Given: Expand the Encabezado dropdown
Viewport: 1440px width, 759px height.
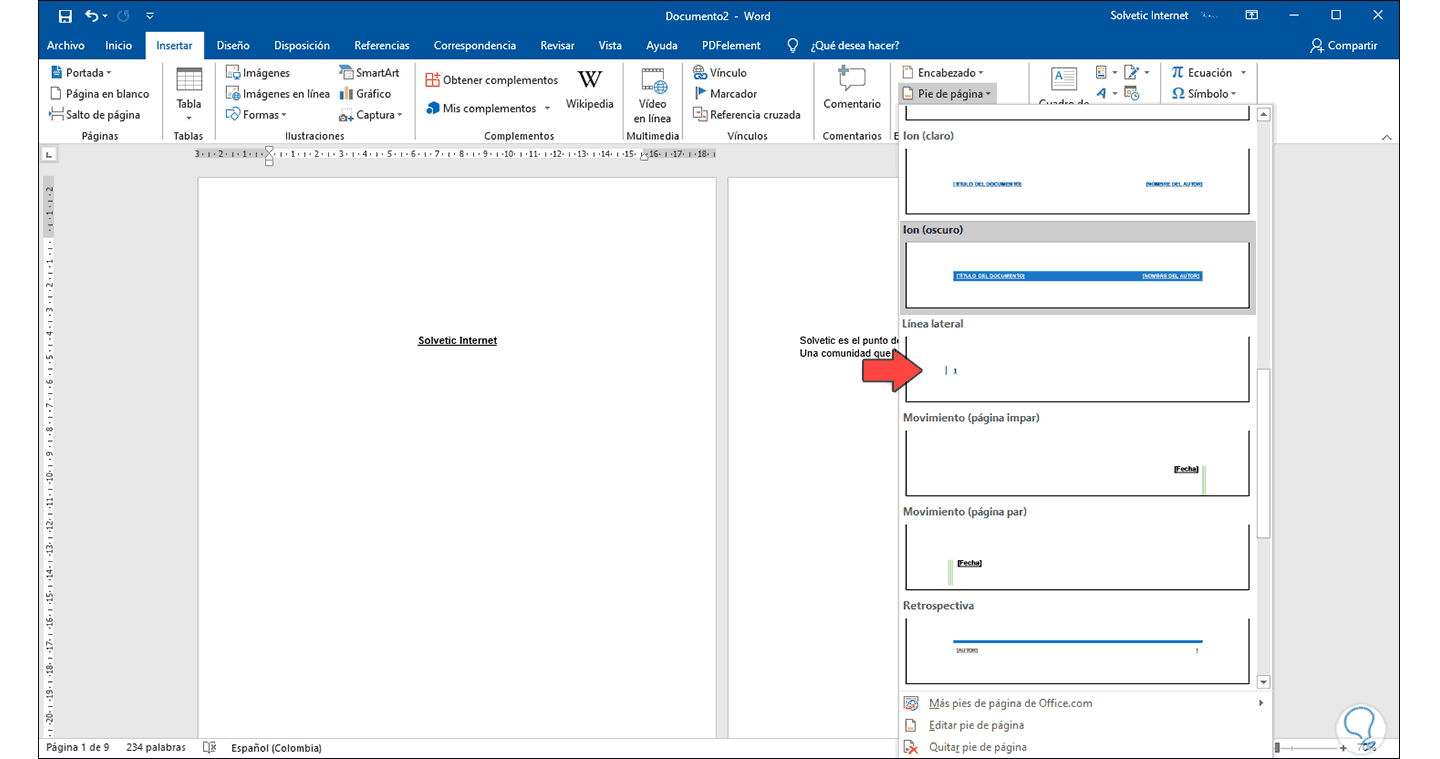Looking at the screenshot, I should pos(943,73).
